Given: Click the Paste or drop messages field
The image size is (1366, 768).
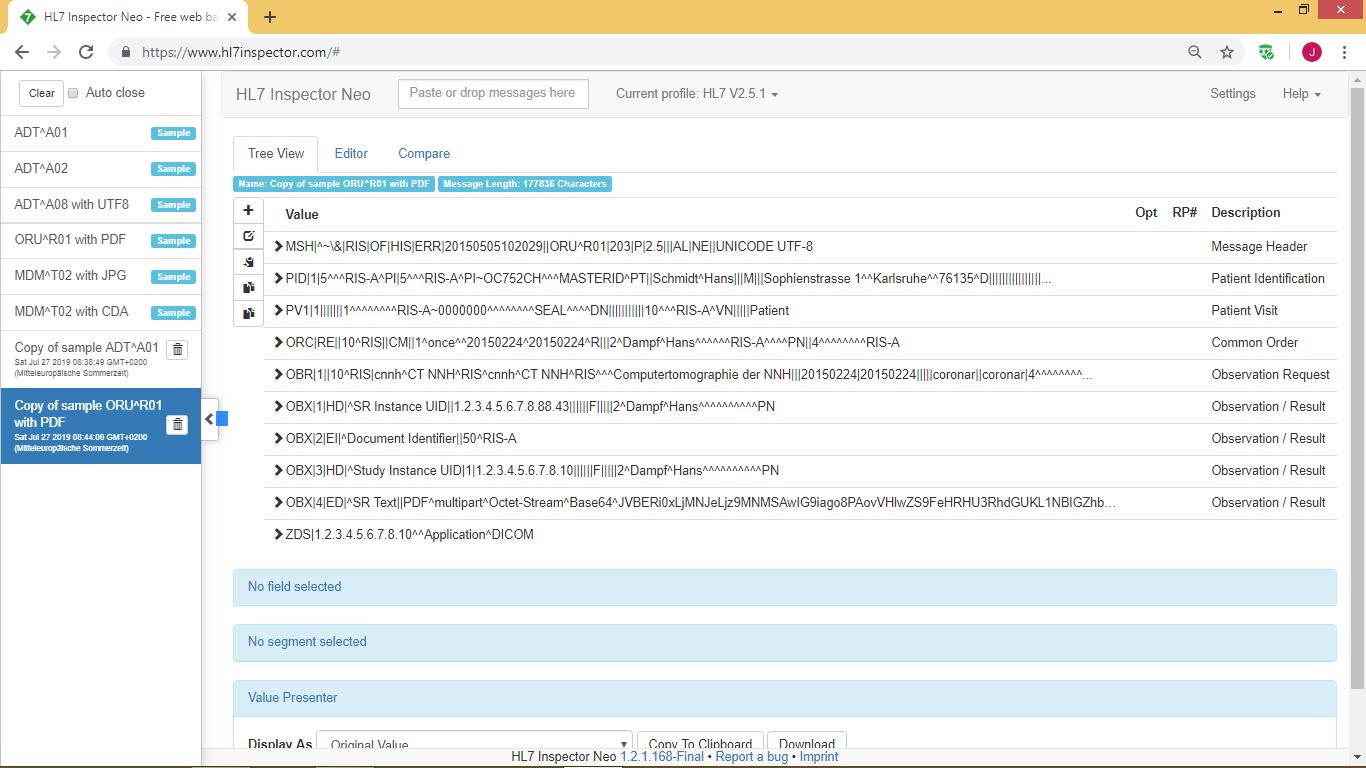Looking at the screenshot, I should pos(493,93).
